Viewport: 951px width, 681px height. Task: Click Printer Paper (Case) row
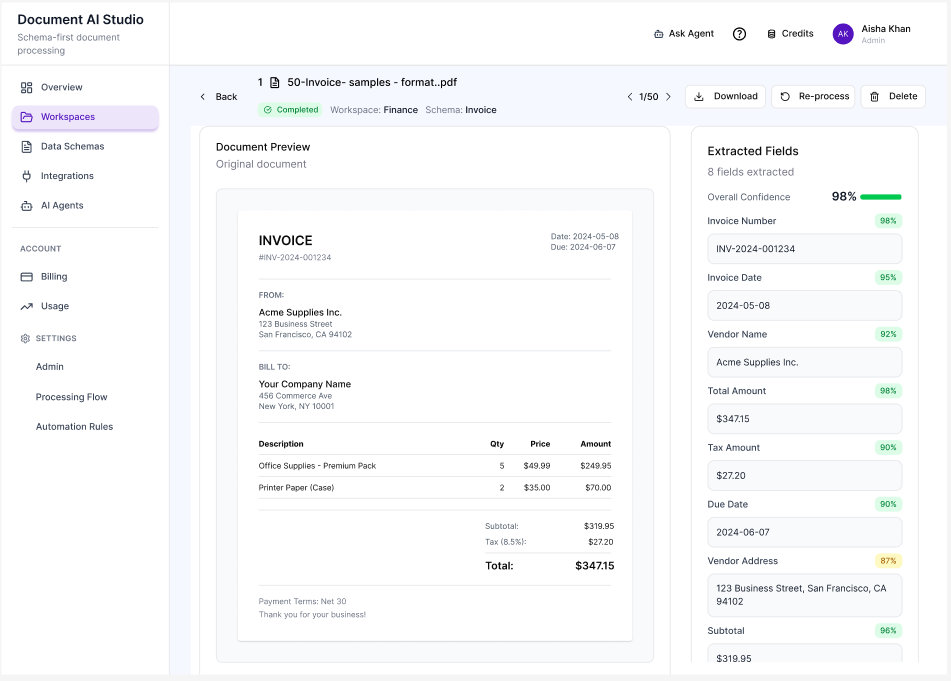(435, 488)
